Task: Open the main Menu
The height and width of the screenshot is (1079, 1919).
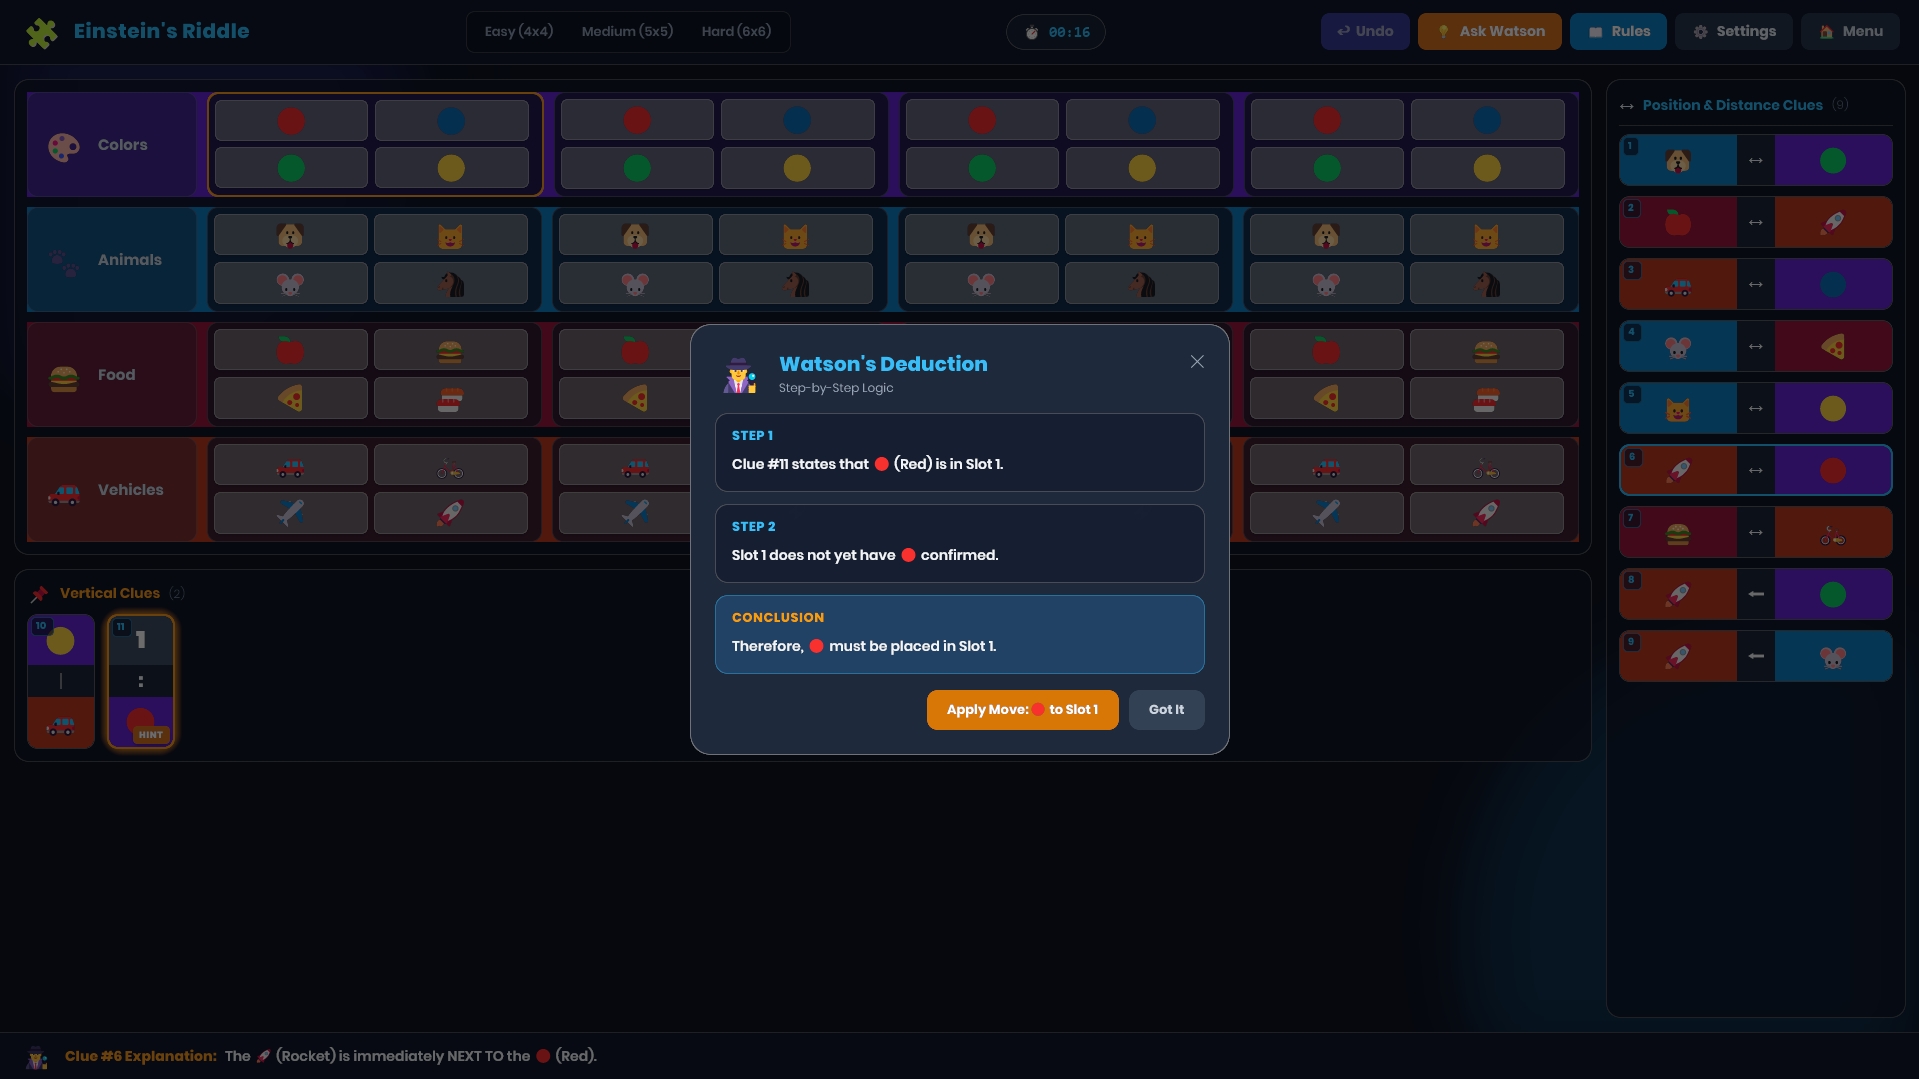Action: (x=1850, y=32)
